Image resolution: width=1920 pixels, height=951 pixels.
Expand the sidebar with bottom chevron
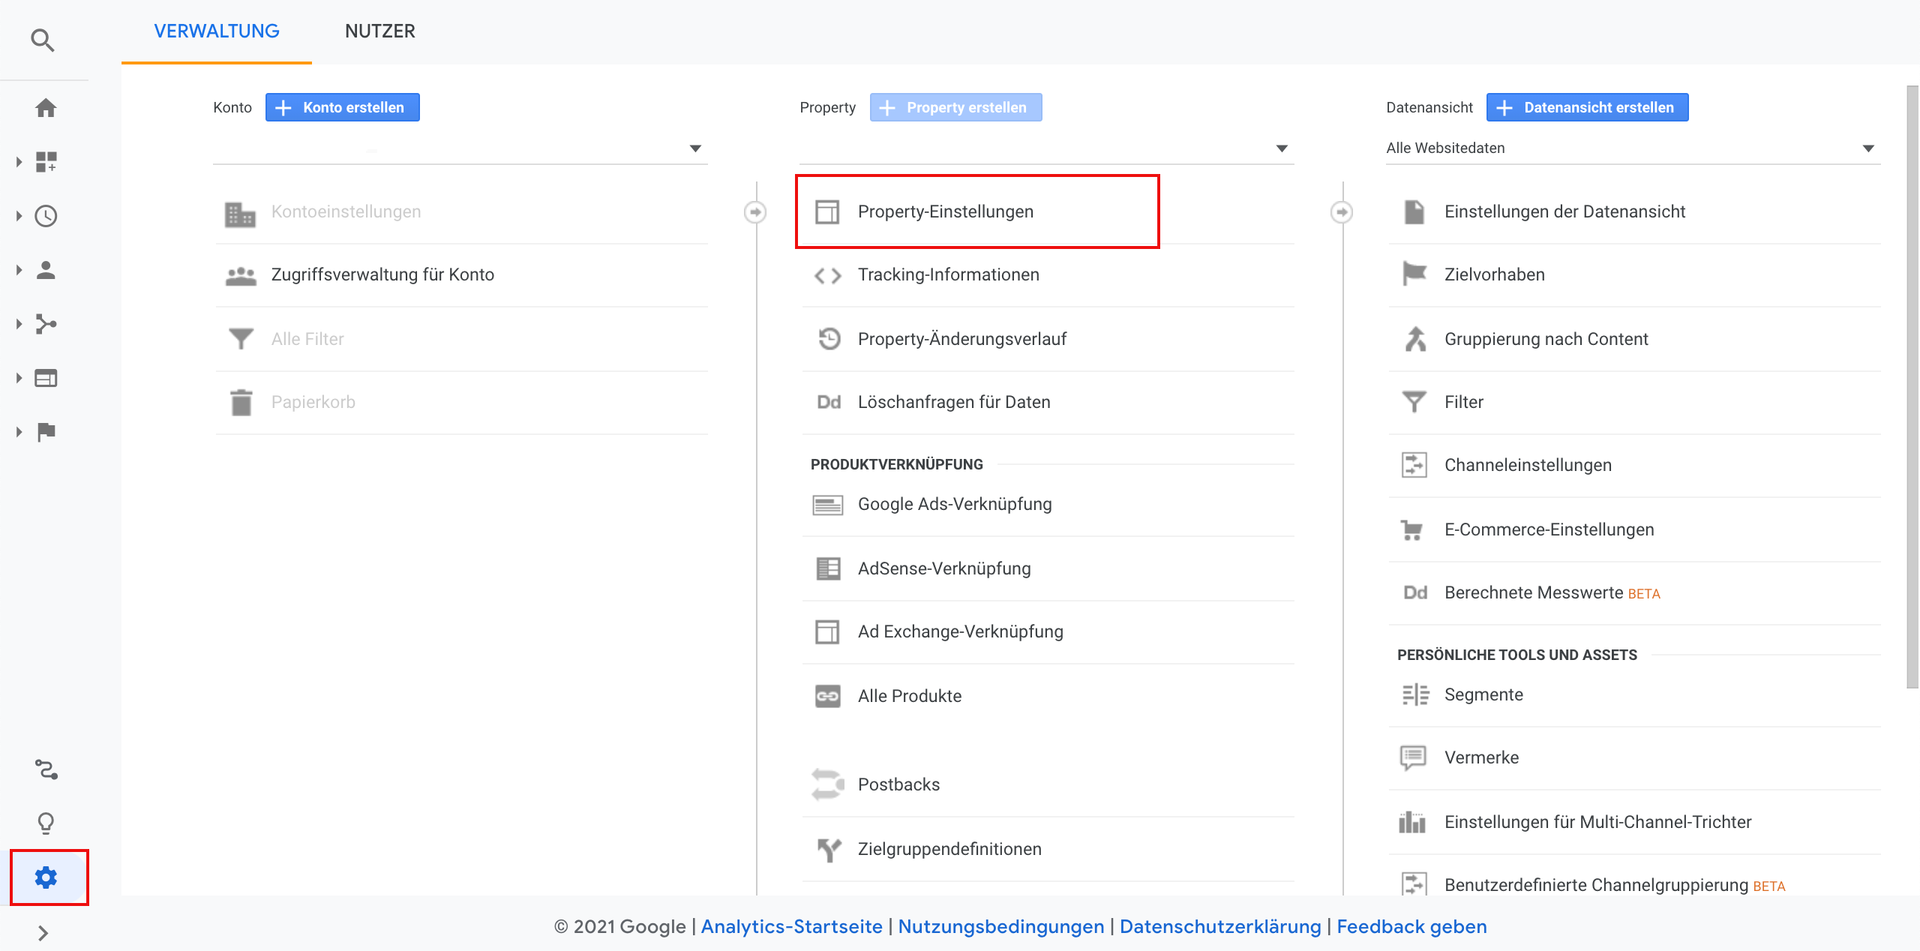click(42, 933)
